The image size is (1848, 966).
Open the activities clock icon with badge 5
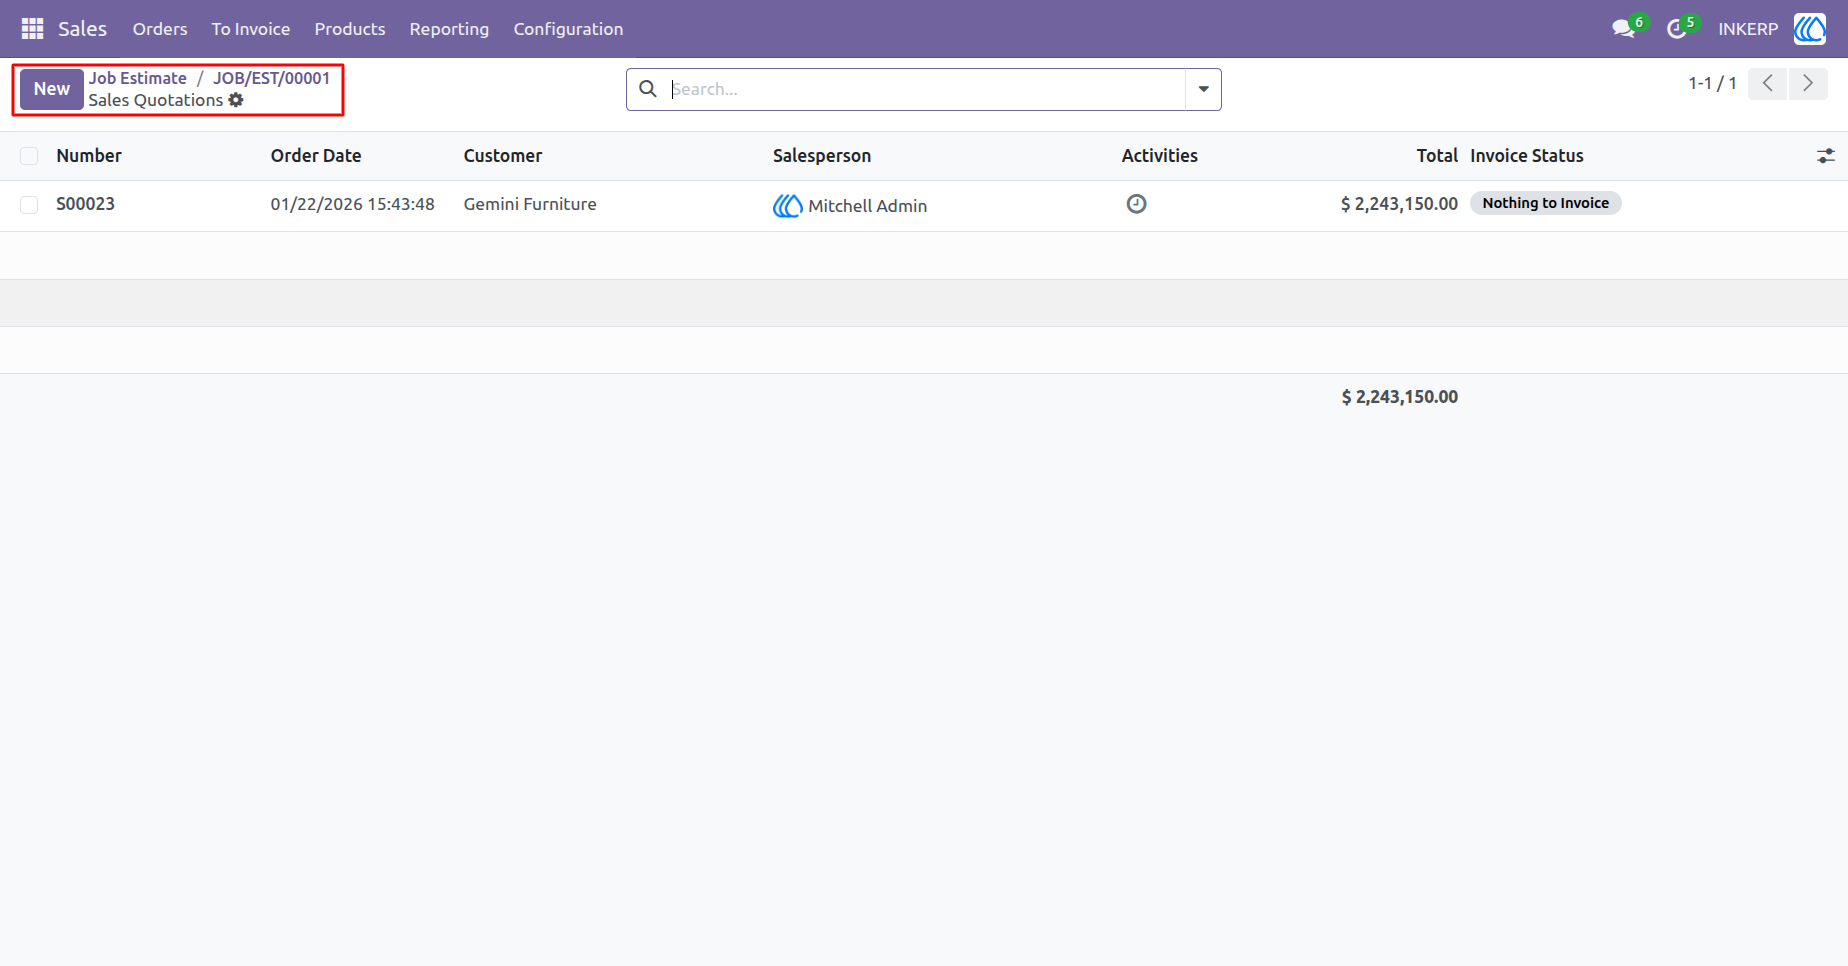(x=1677, y=29)
